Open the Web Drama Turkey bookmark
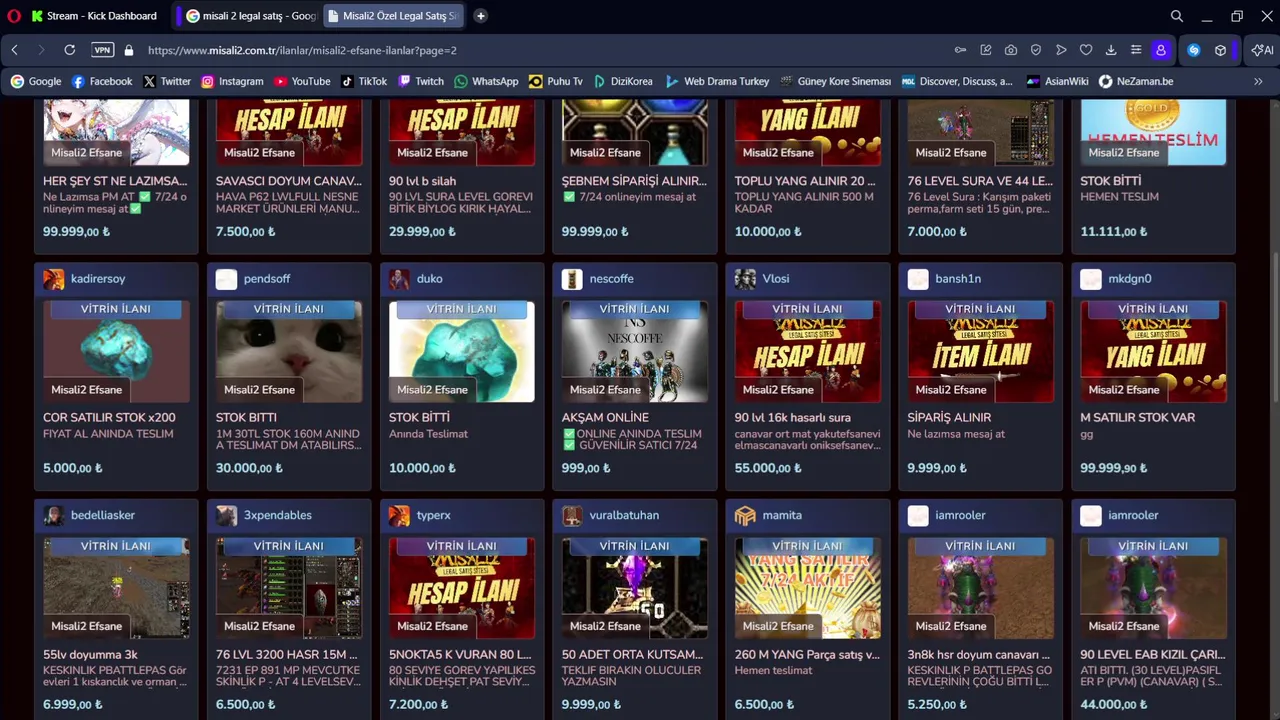 (x=717, y=81)
